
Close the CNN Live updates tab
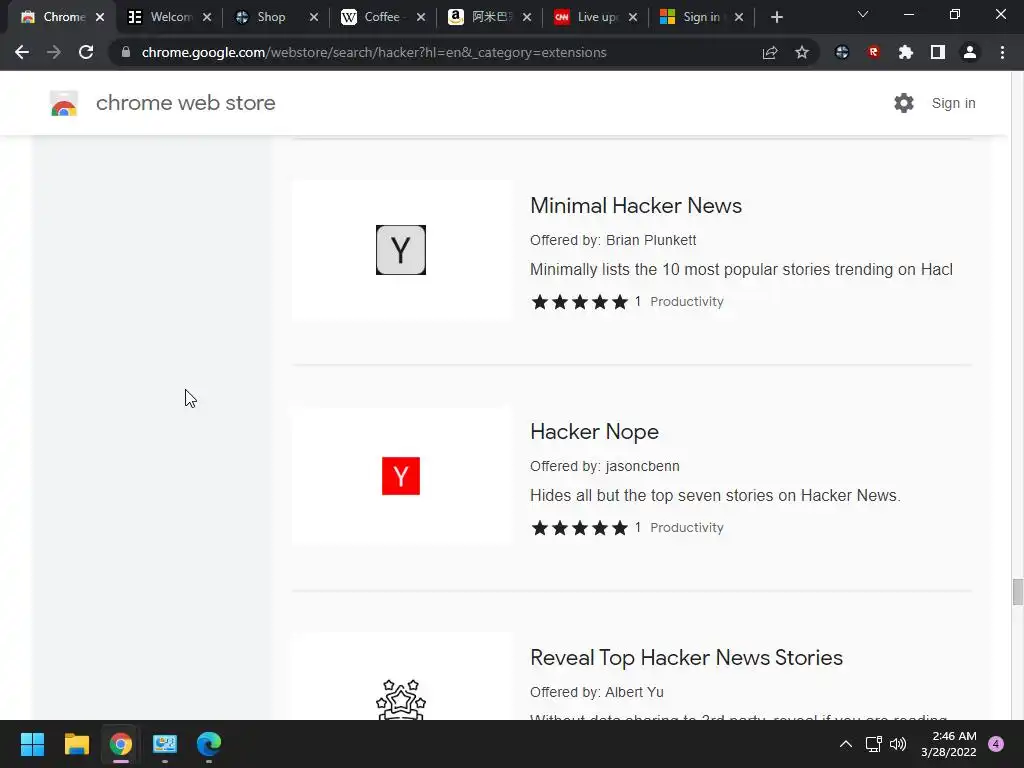point(633,18)
